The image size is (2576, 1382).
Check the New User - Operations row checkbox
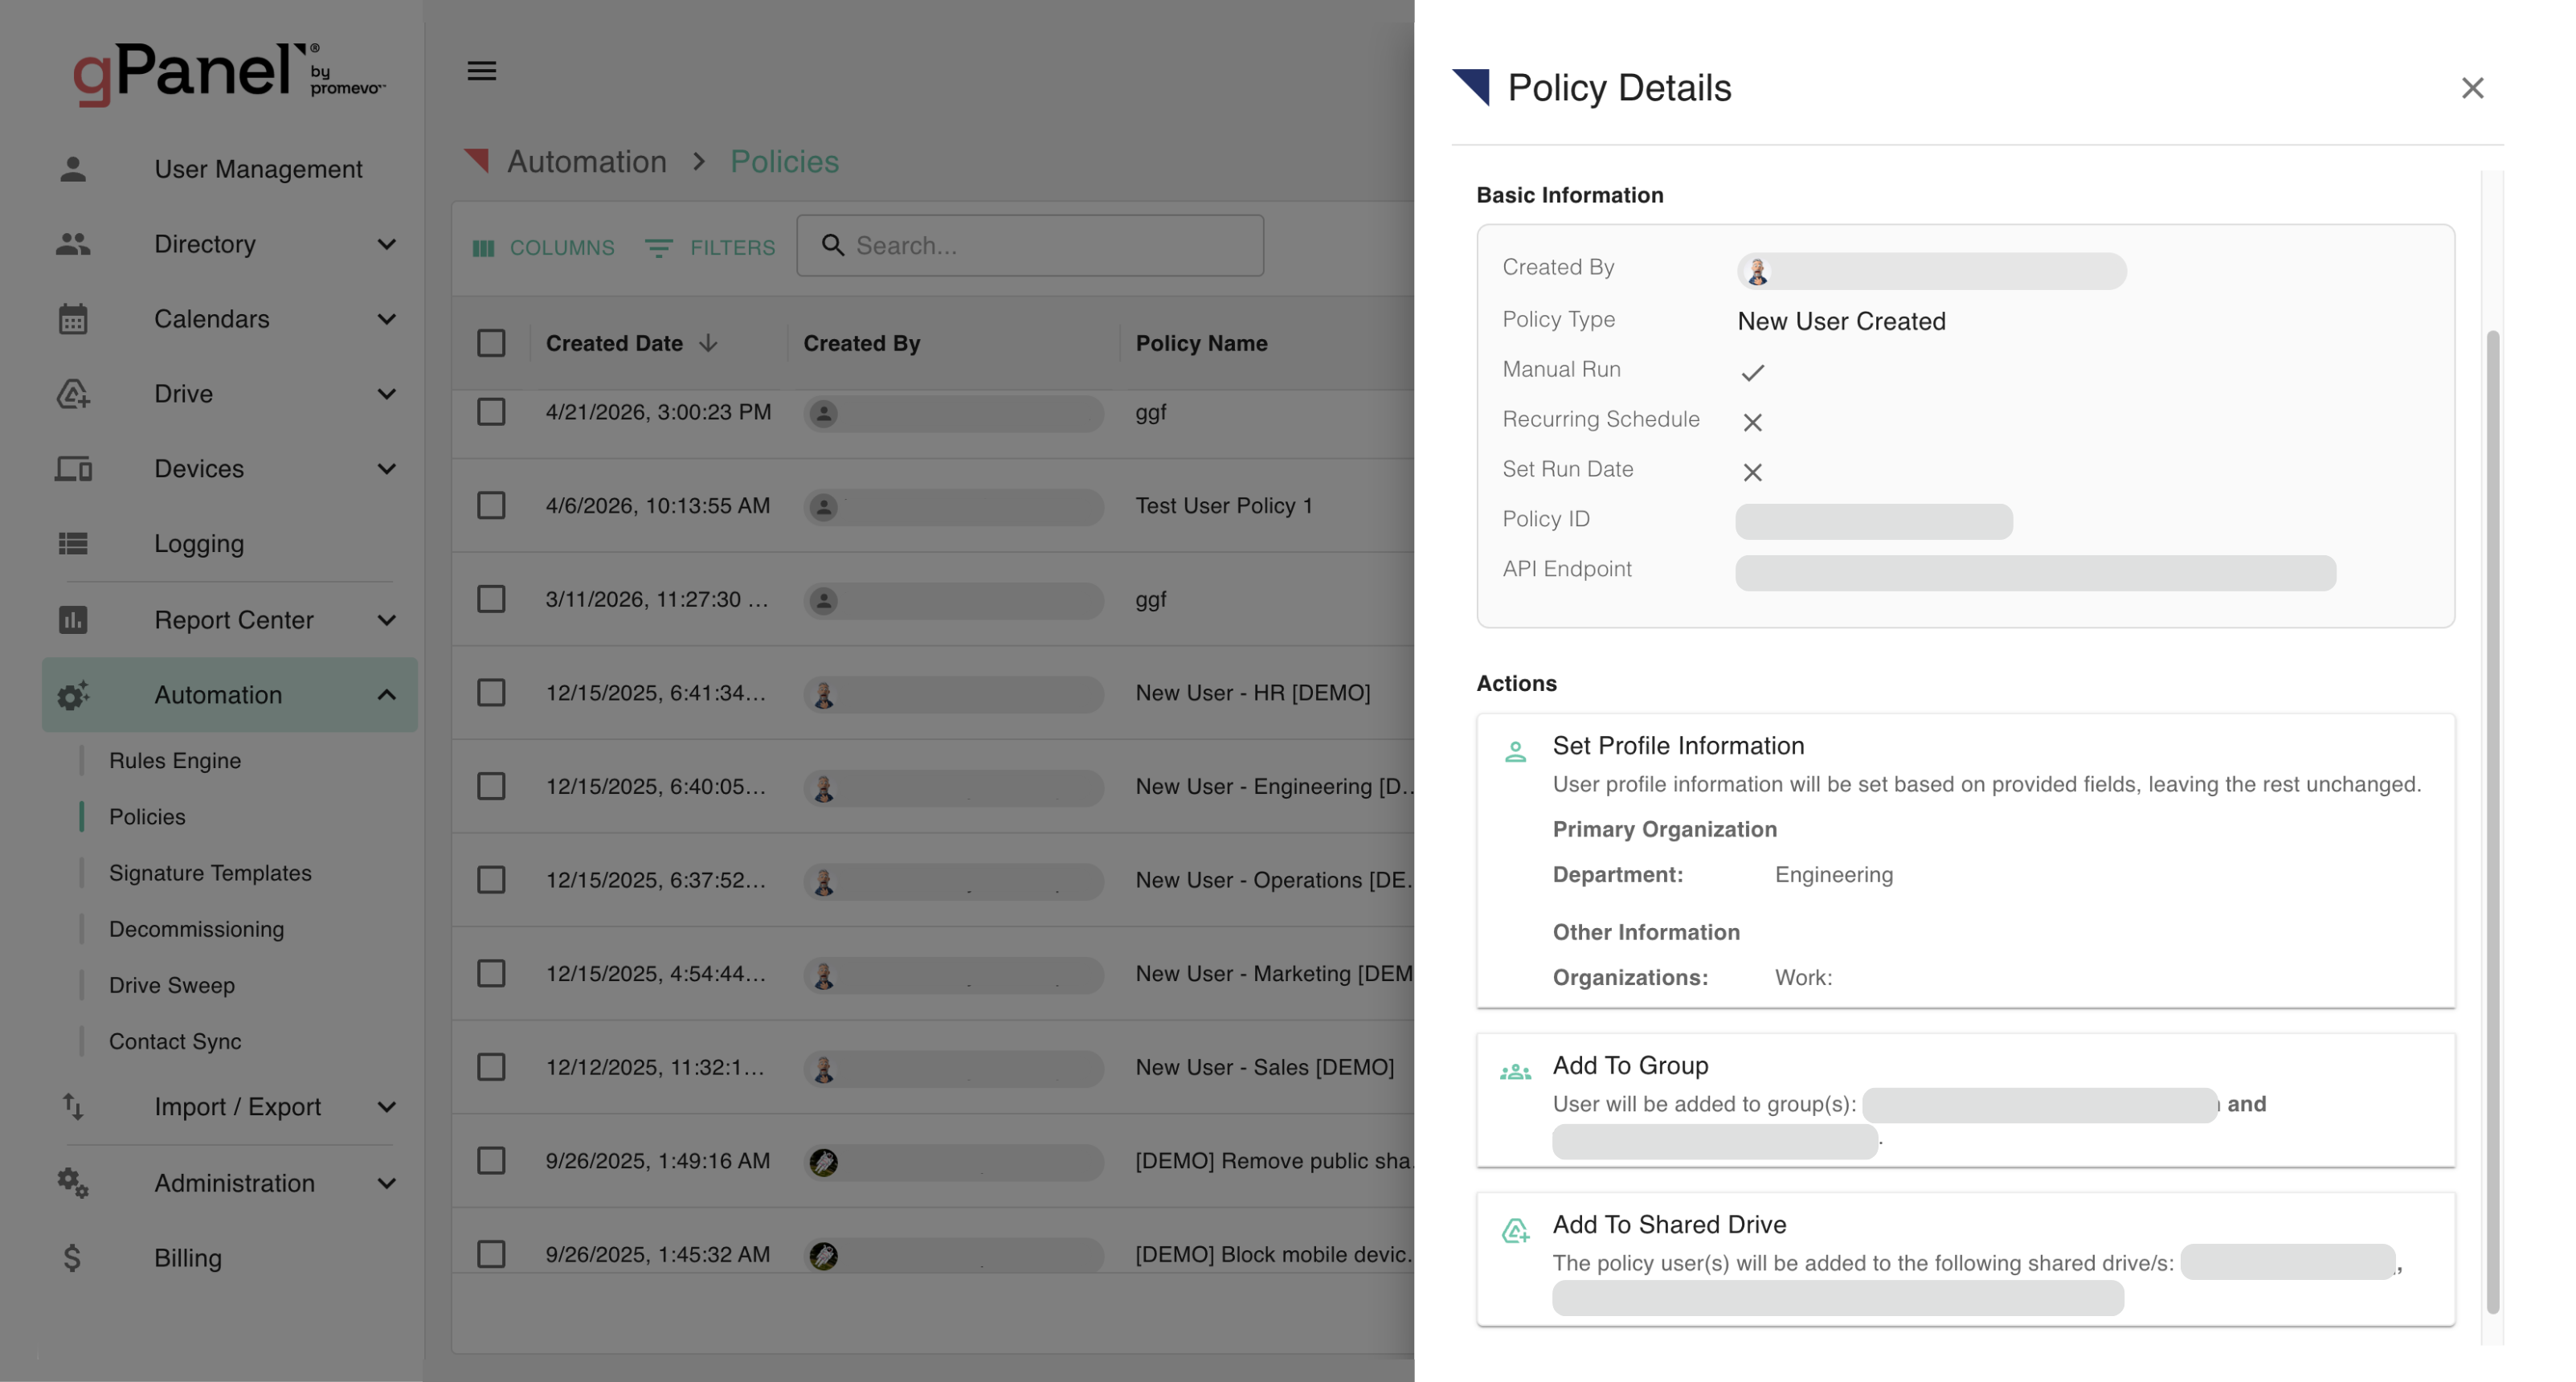click(x=491, y=880)
